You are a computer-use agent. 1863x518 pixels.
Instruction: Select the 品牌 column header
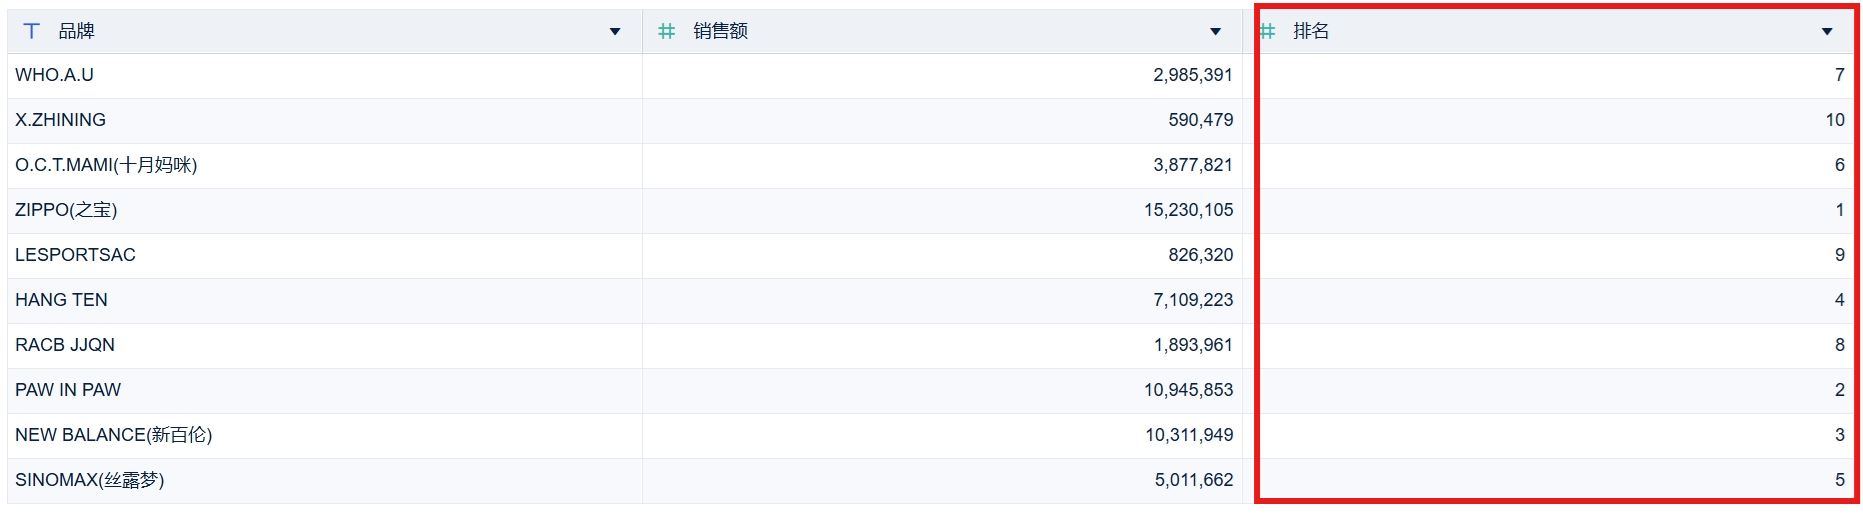click(325, 31)
